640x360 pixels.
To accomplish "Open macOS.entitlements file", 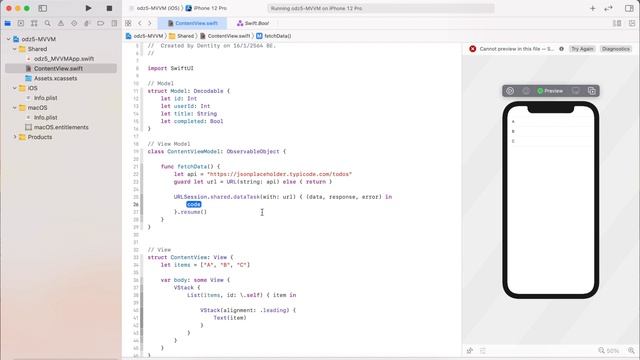I will [x=57, y=127].
